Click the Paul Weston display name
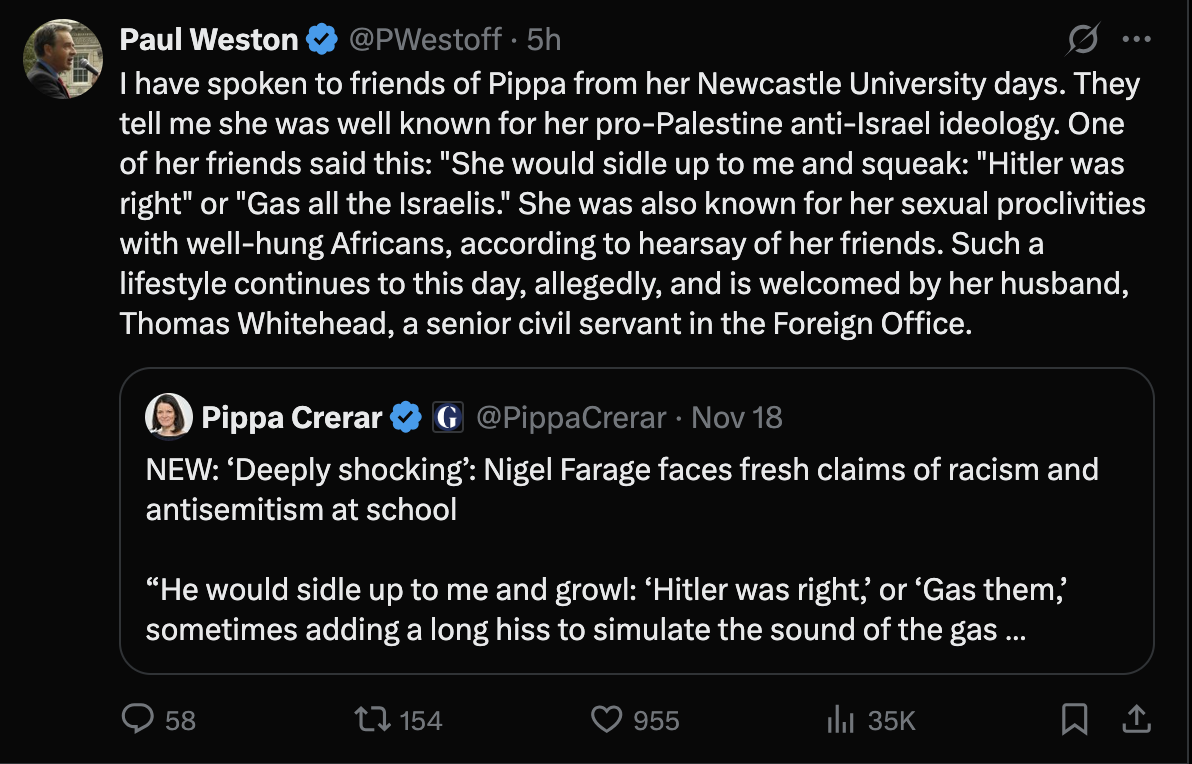Image resolution: width=1192 pixels, height=764 pixels. click(x=208, y=40)
